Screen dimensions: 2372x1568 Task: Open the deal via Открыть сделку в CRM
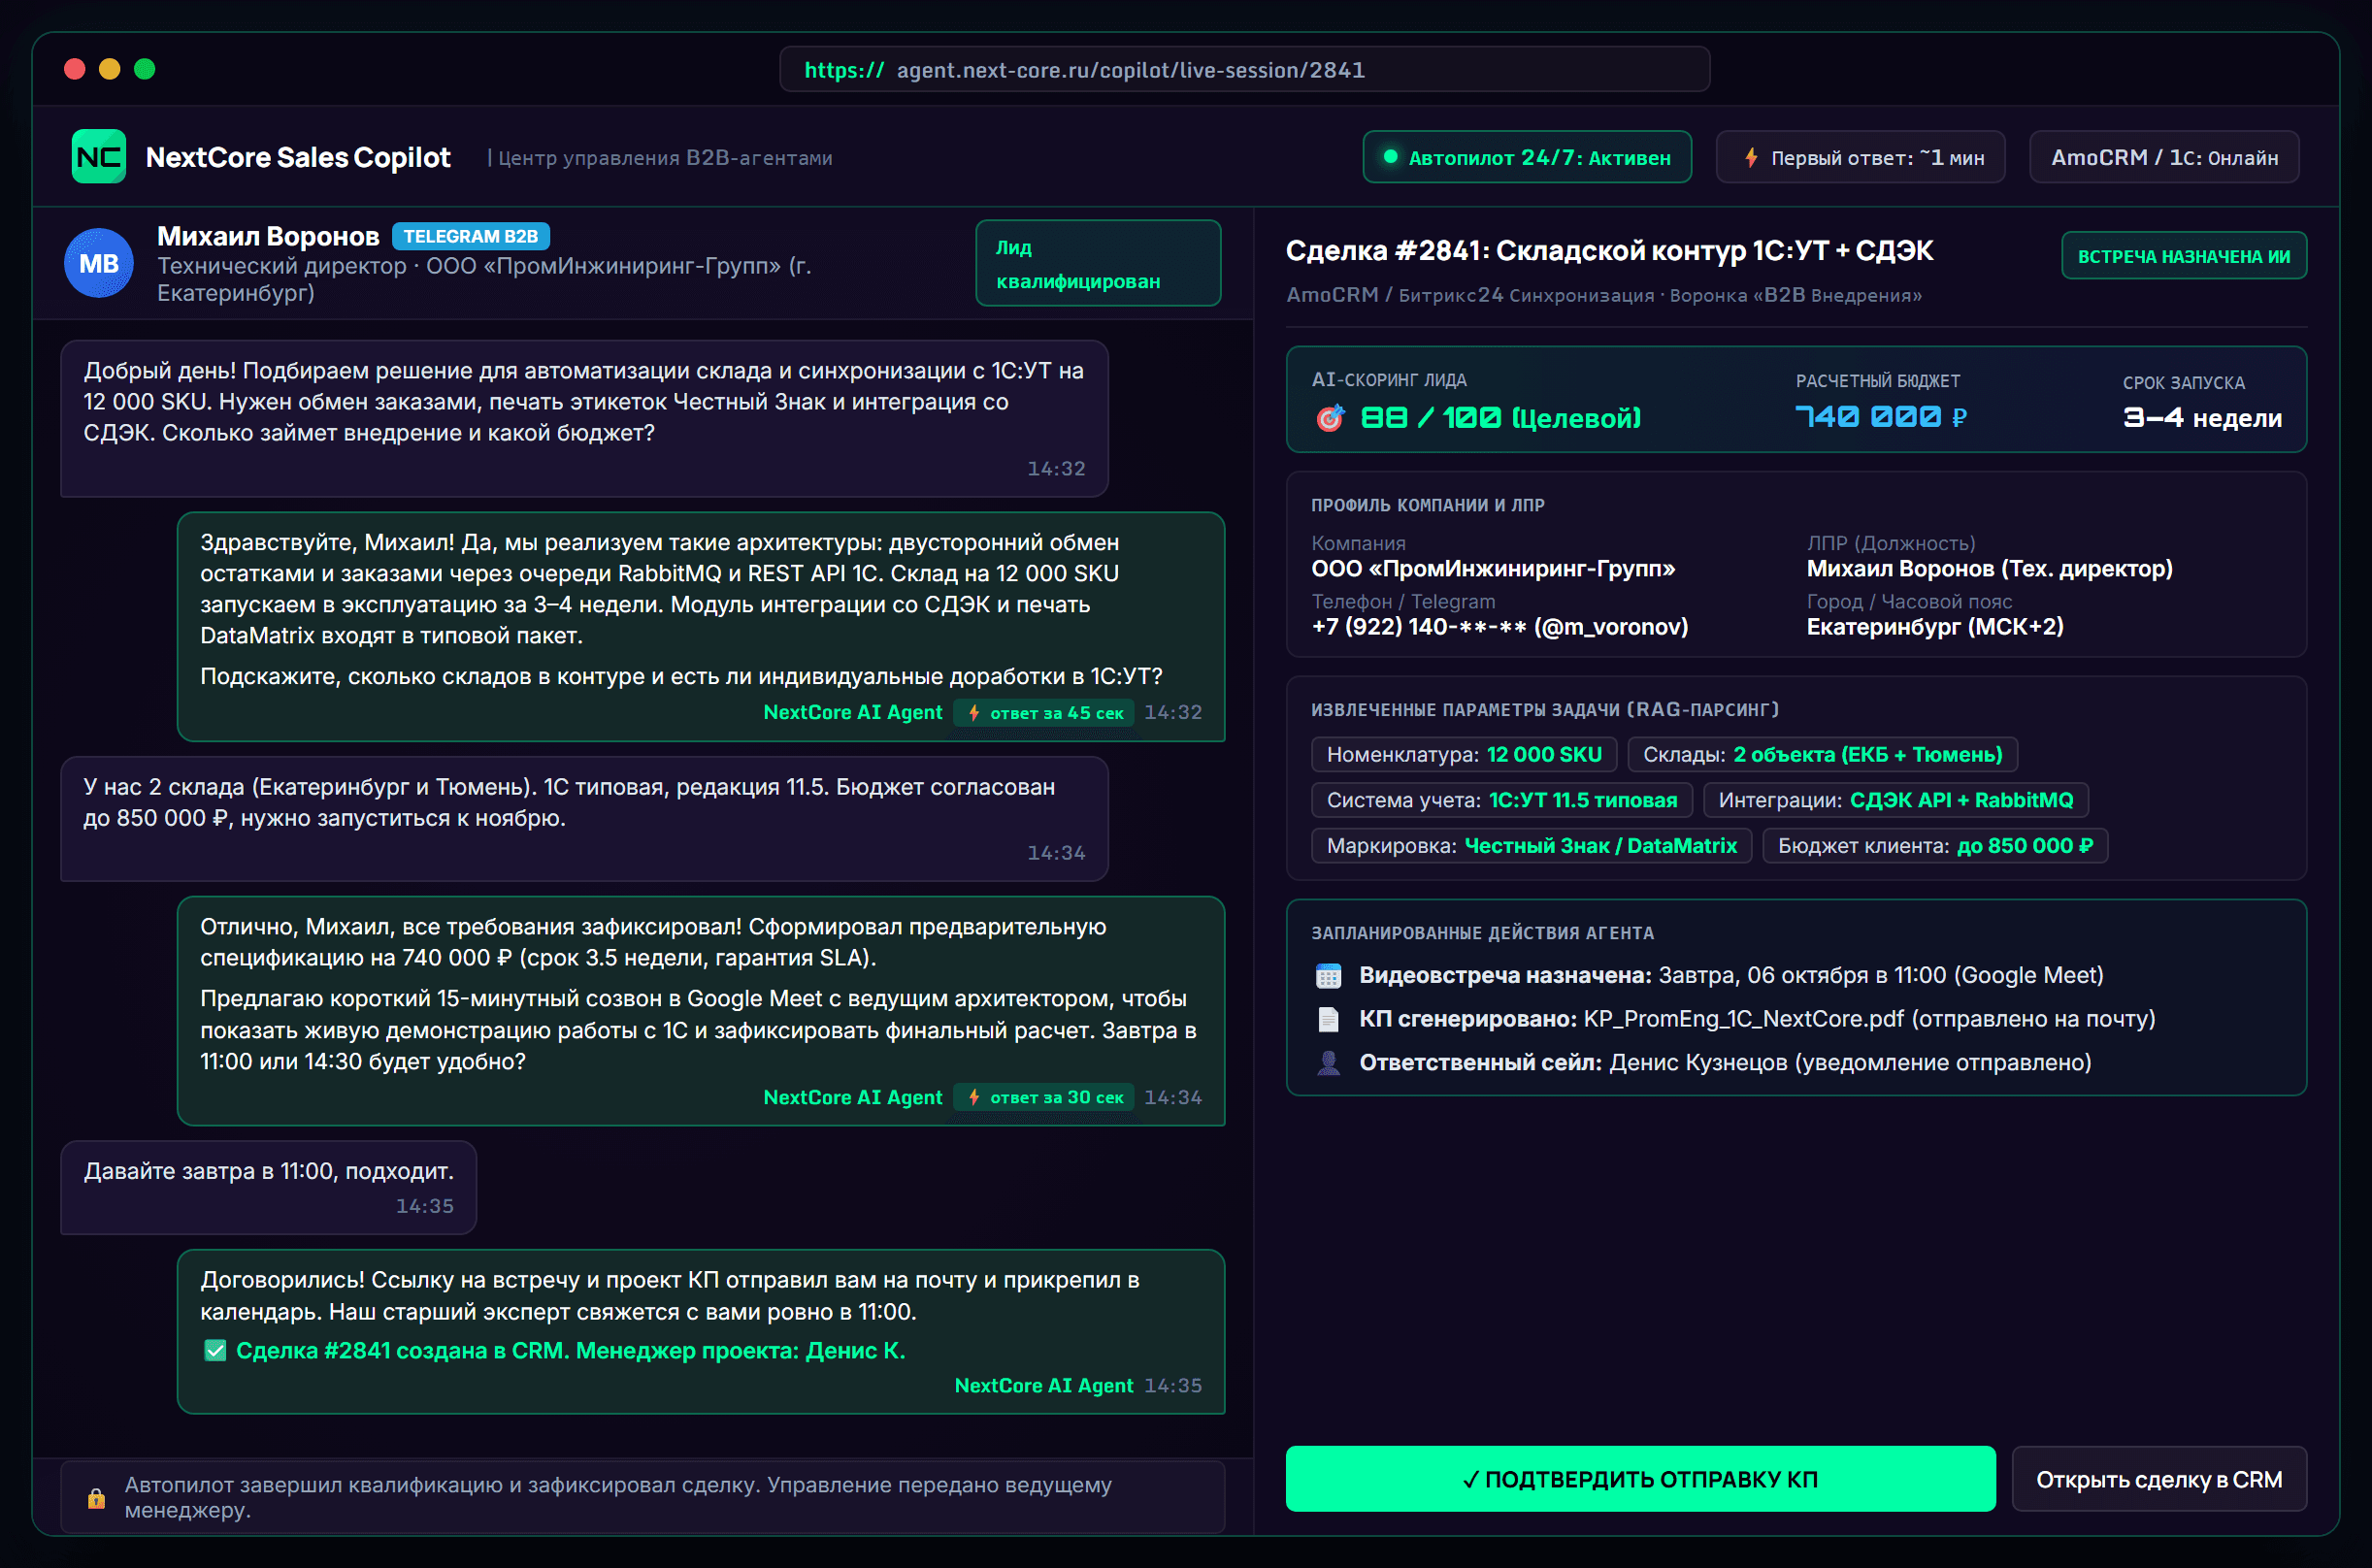coord(2159,1479)
